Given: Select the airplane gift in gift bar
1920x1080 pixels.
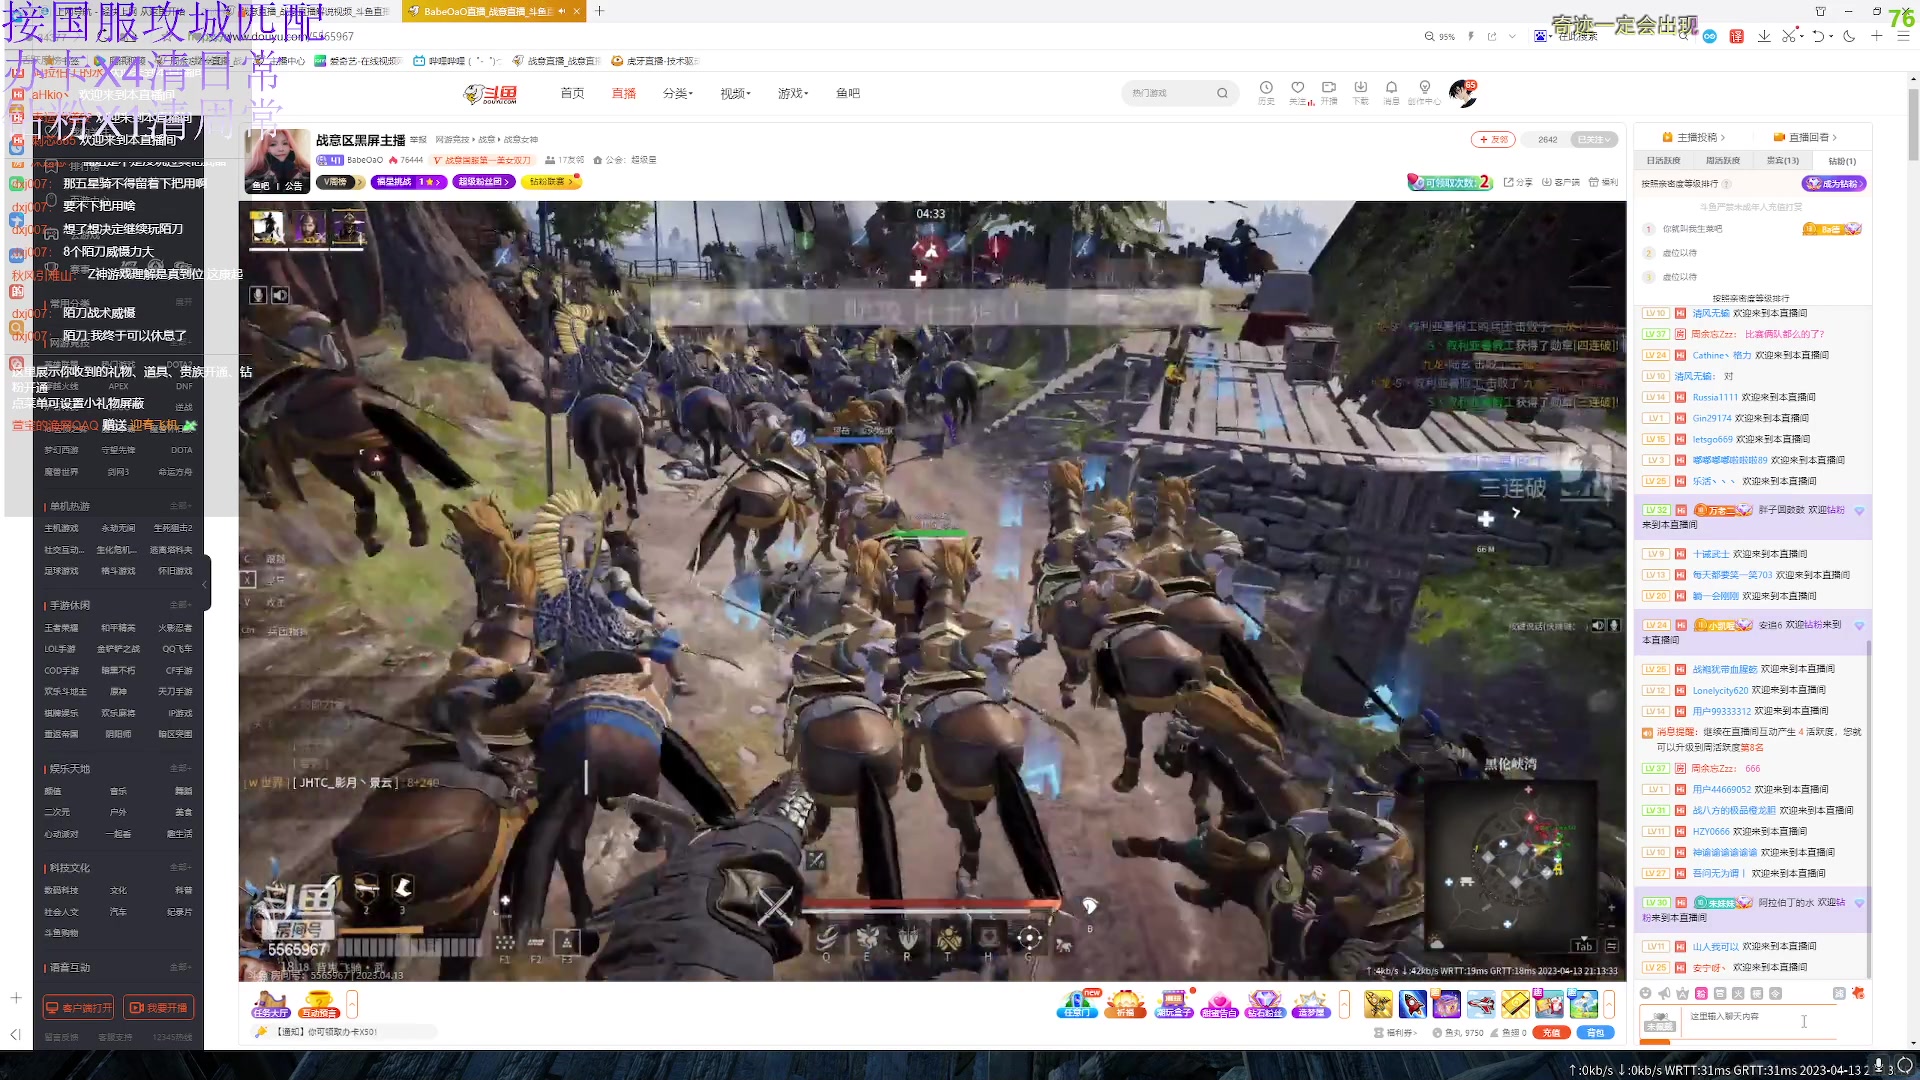Looking at the screenshot, I should point(1481,1003).
